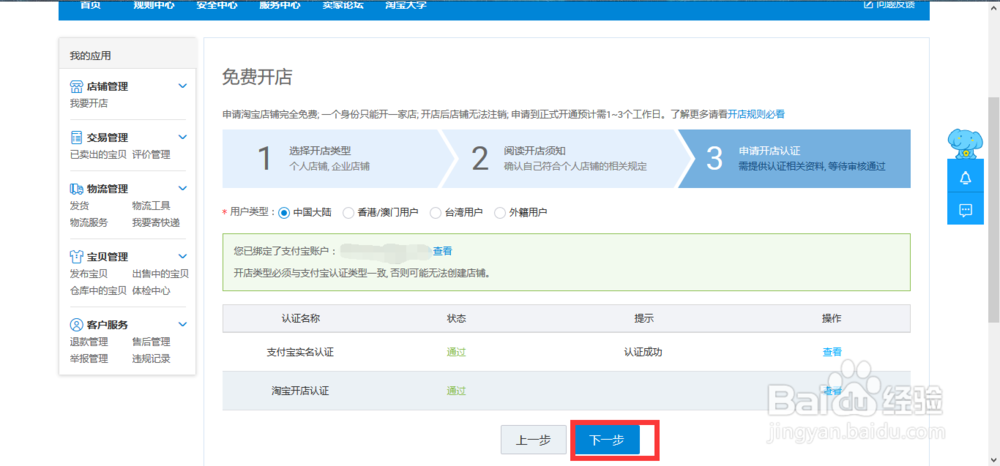This screenshot has width=1000, height=466.
Task: Click the 下一步 button
Action: point(607,440)
